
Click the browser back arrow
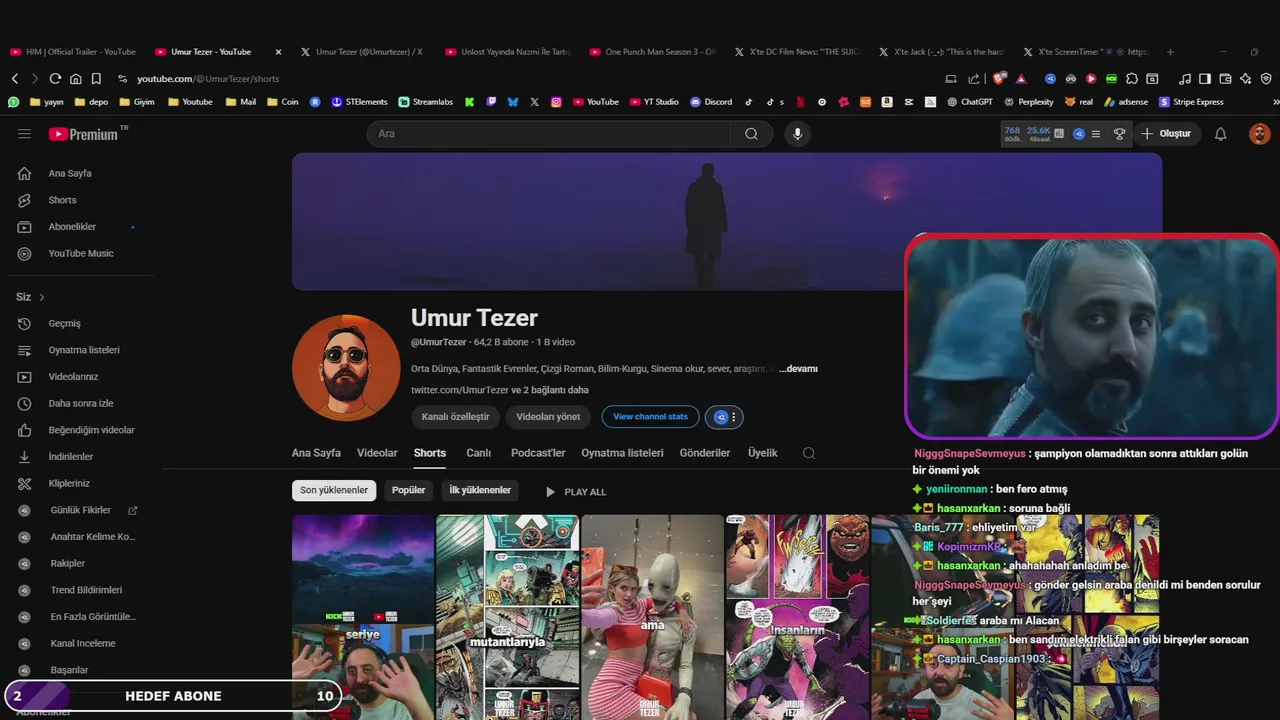click(14, 78)
